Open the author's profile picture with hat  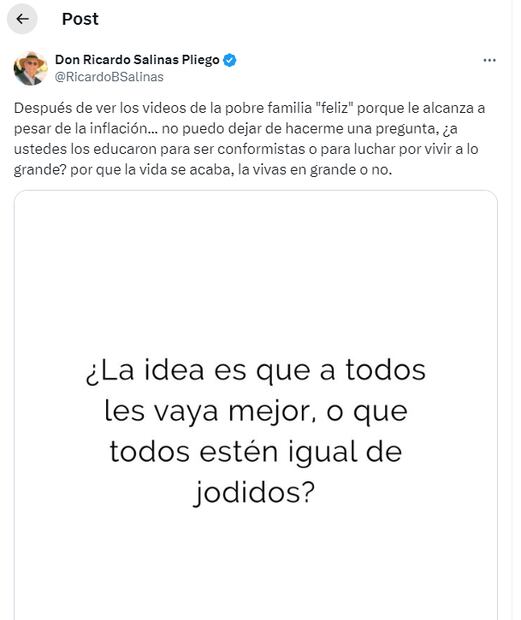pos(30,68)
